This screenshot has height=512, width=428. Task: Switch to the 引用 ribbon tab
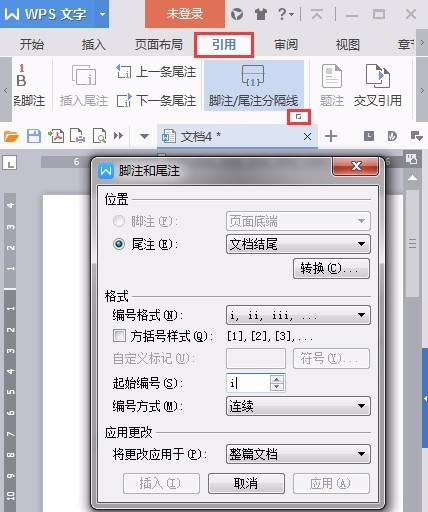coord(224,45)
